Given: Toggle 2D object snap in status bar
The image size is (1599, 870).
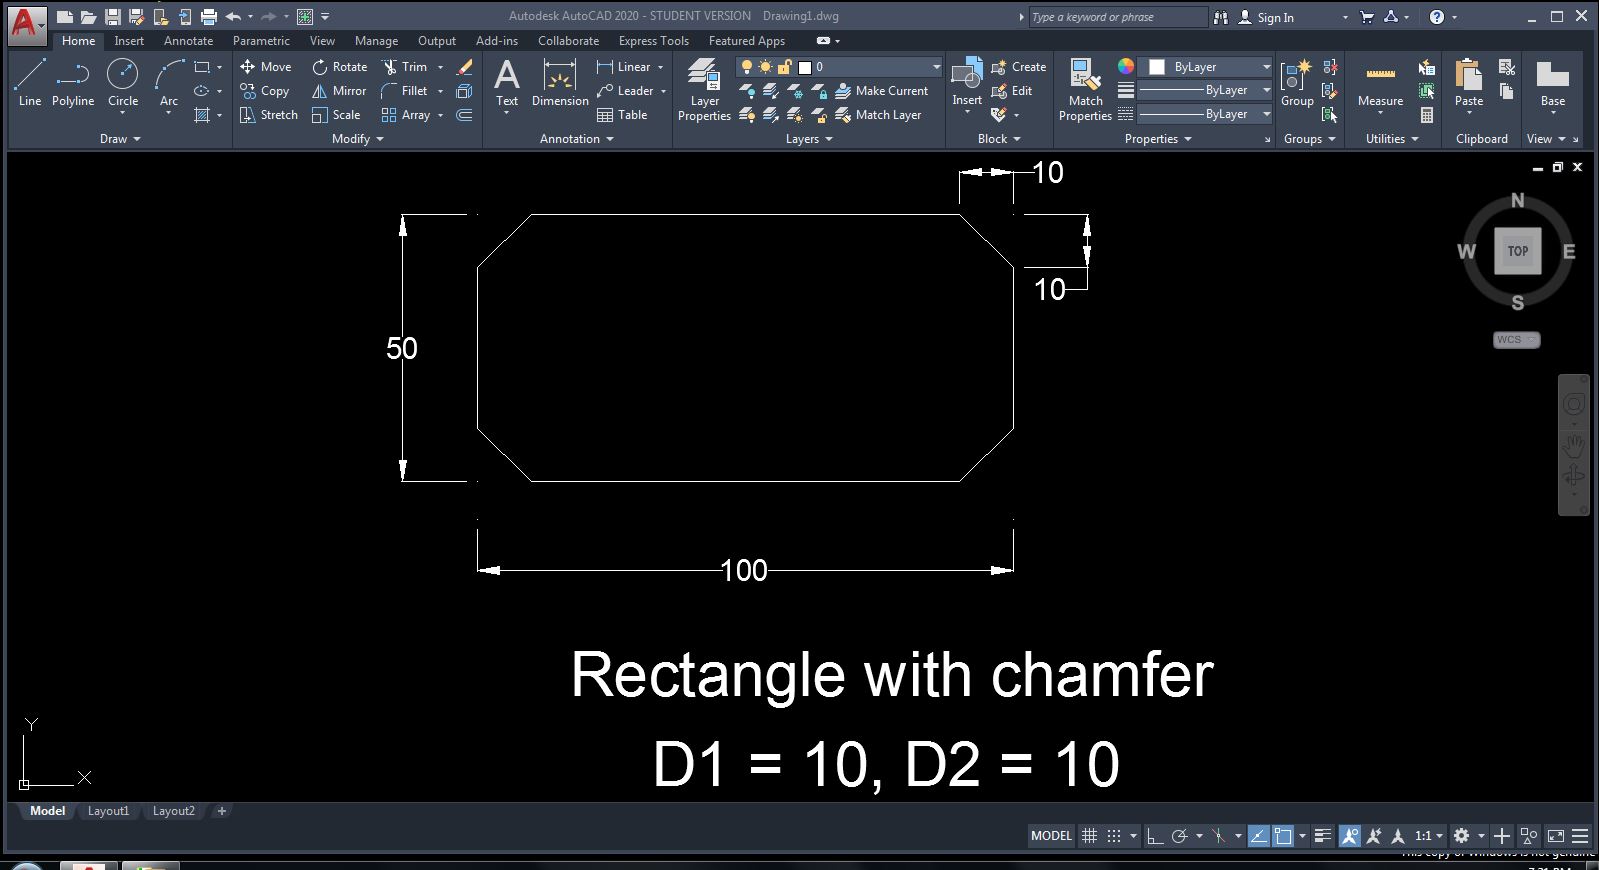Looking at the screenshot, I should point(1283,836).
